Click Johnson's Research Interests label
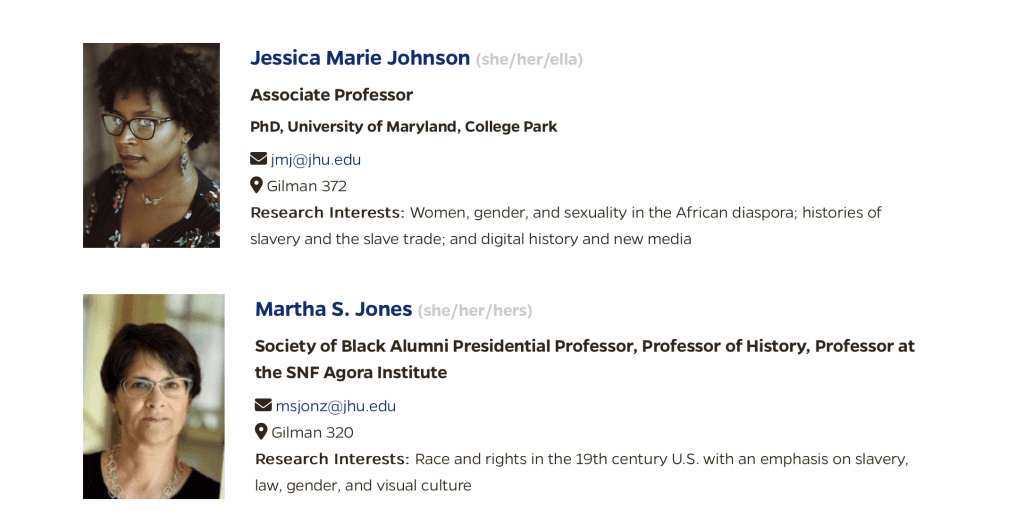This screenshot has height=525, width=1024. pyautogui.click(x=327, y=213)
